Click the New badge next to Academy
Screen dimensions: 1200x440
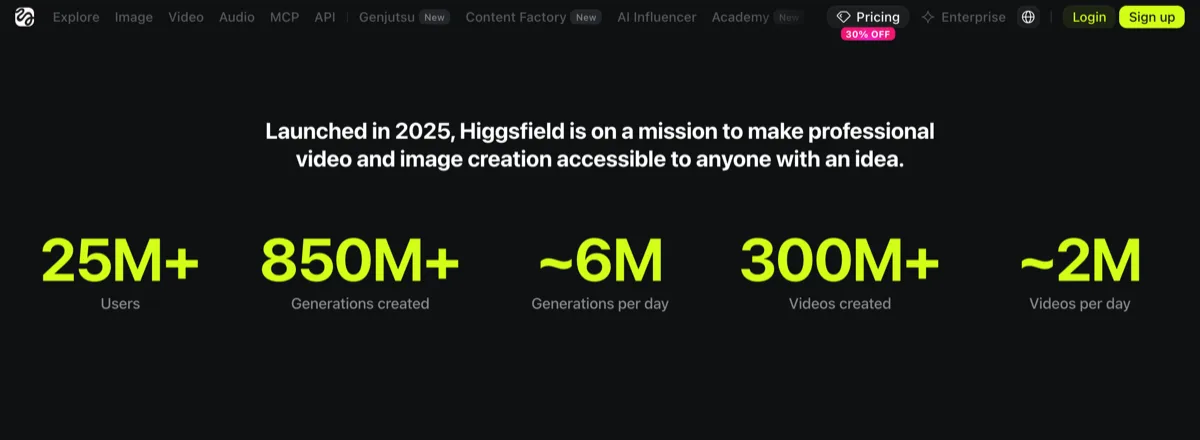click(x=789, y=17)
